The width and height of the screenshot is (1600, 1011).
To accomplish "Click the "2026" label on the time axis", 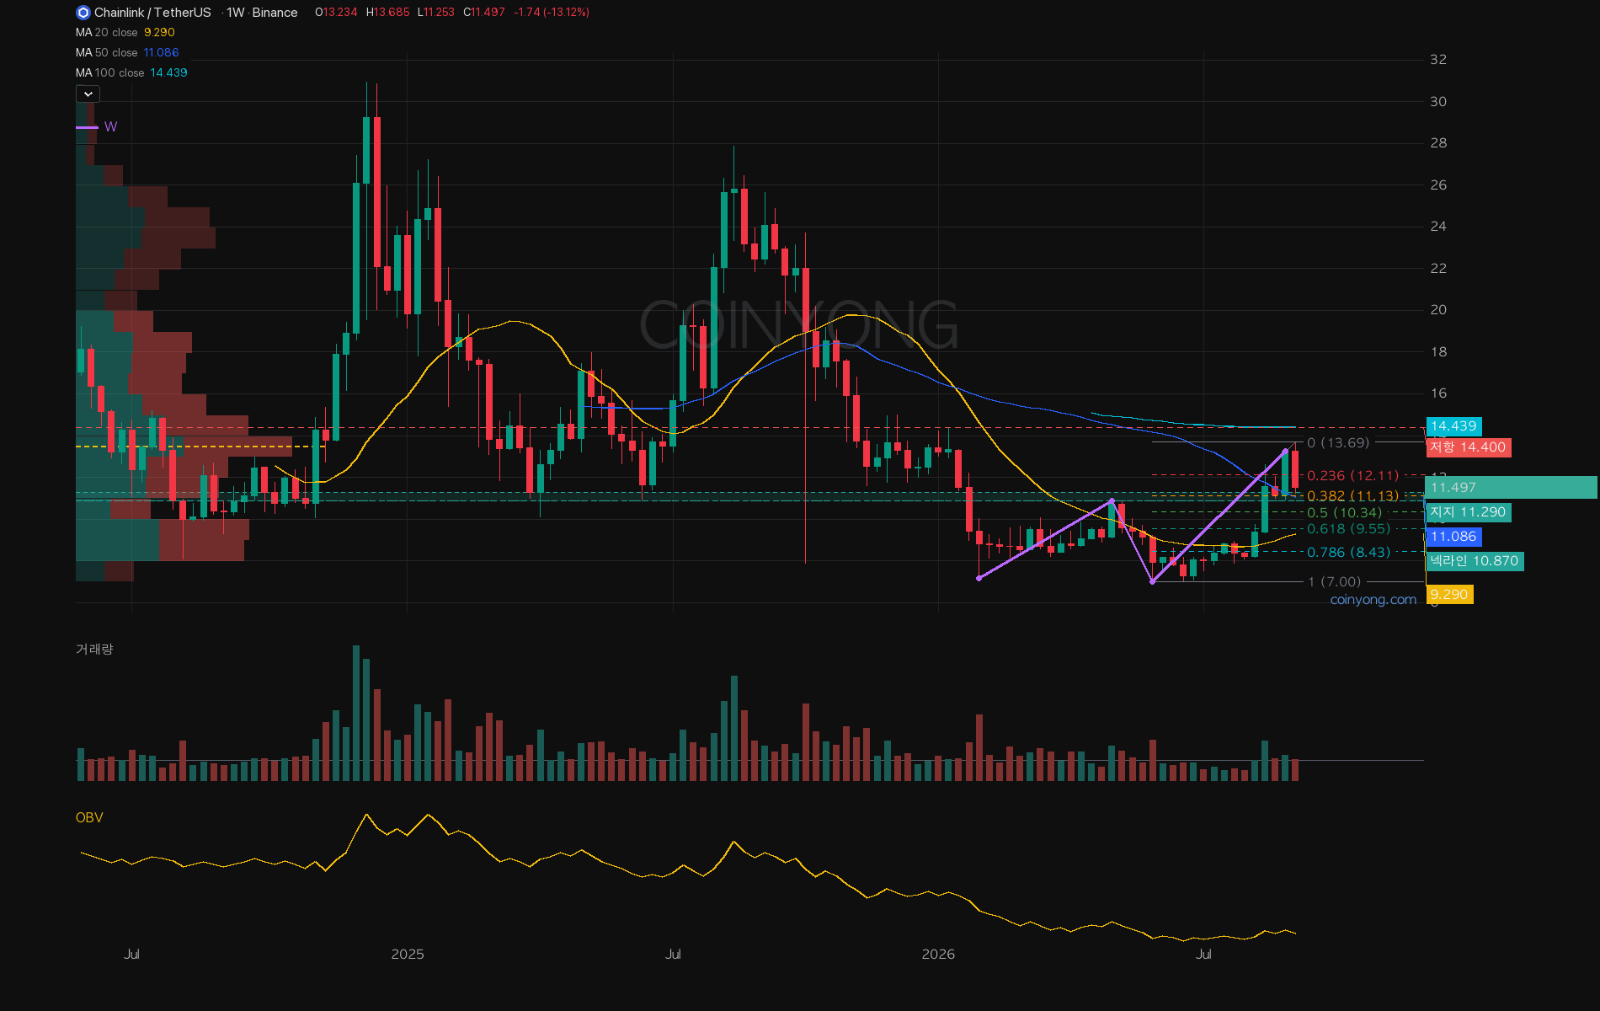I will point(938,955).
